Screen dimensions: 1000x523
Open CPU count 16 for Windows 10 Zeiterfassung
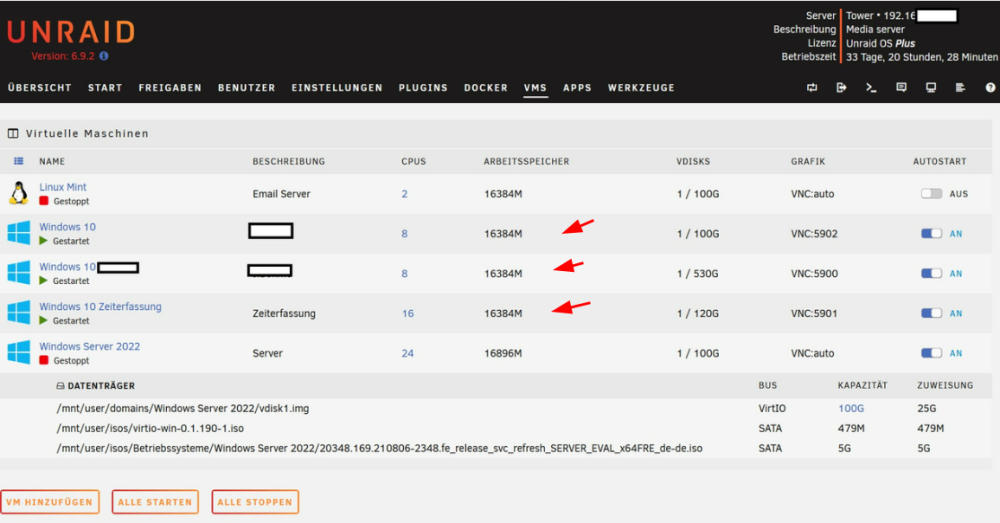point(408,313)
